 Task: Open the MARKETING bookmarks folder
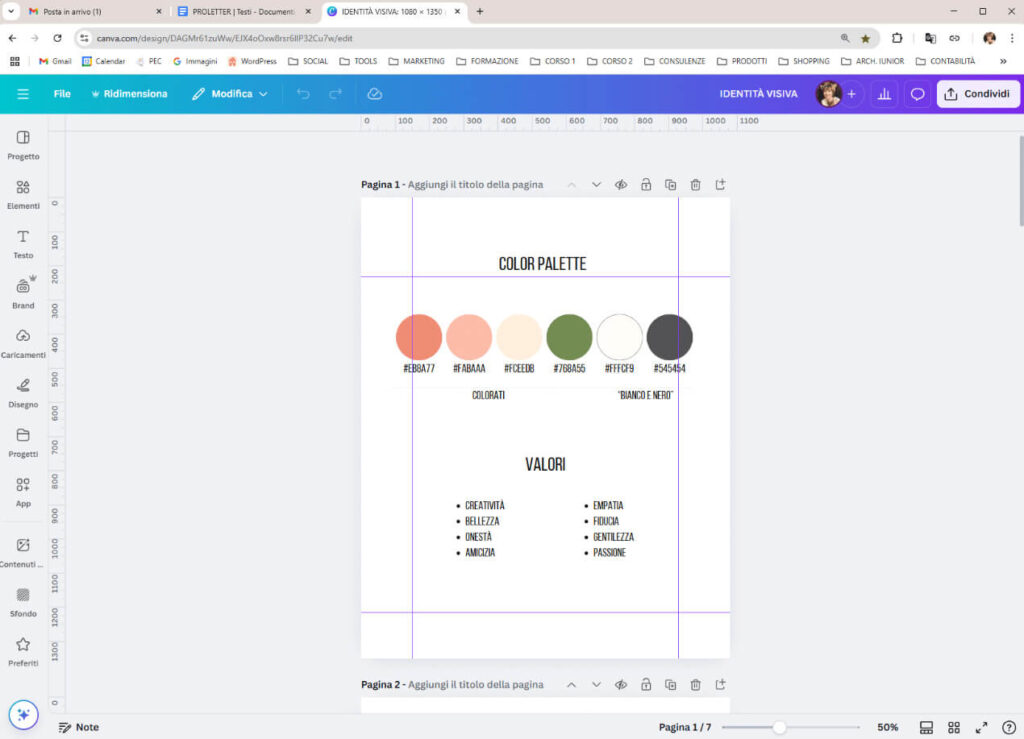pyautogui.click(x=417, y=61)
